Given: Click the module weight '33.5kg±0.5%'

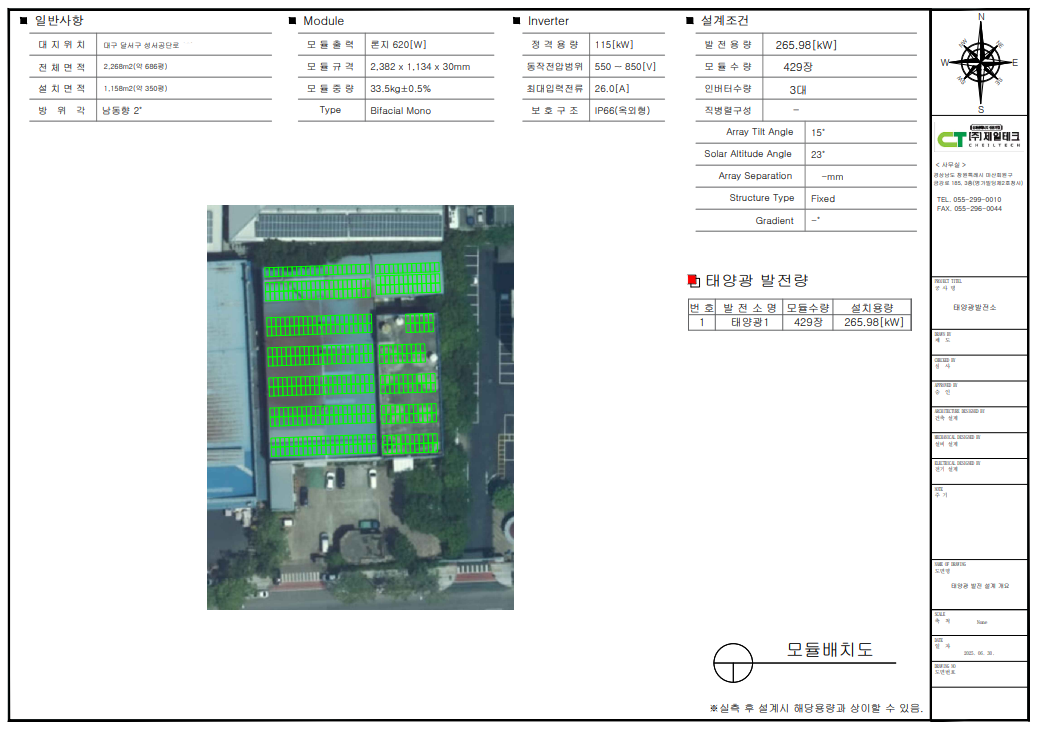Looking at the screenshot, I should click(x=400, y=88).
